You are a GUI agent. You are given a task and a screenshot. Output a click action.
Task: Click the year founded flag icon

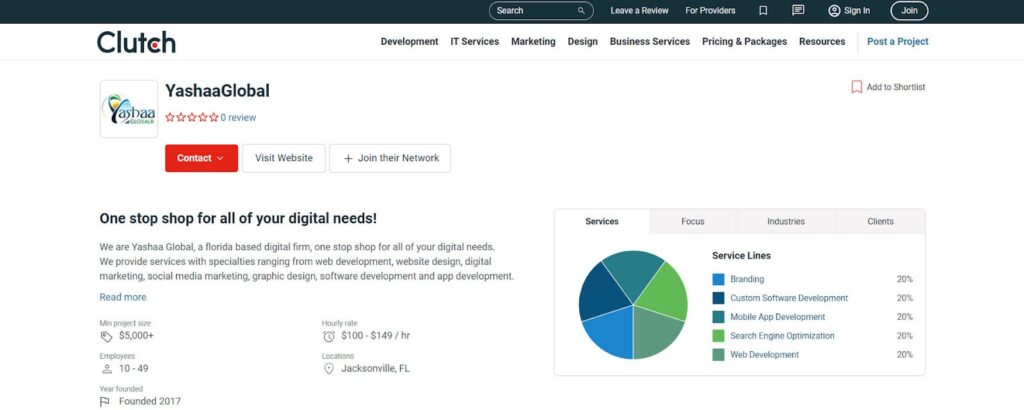104,402
